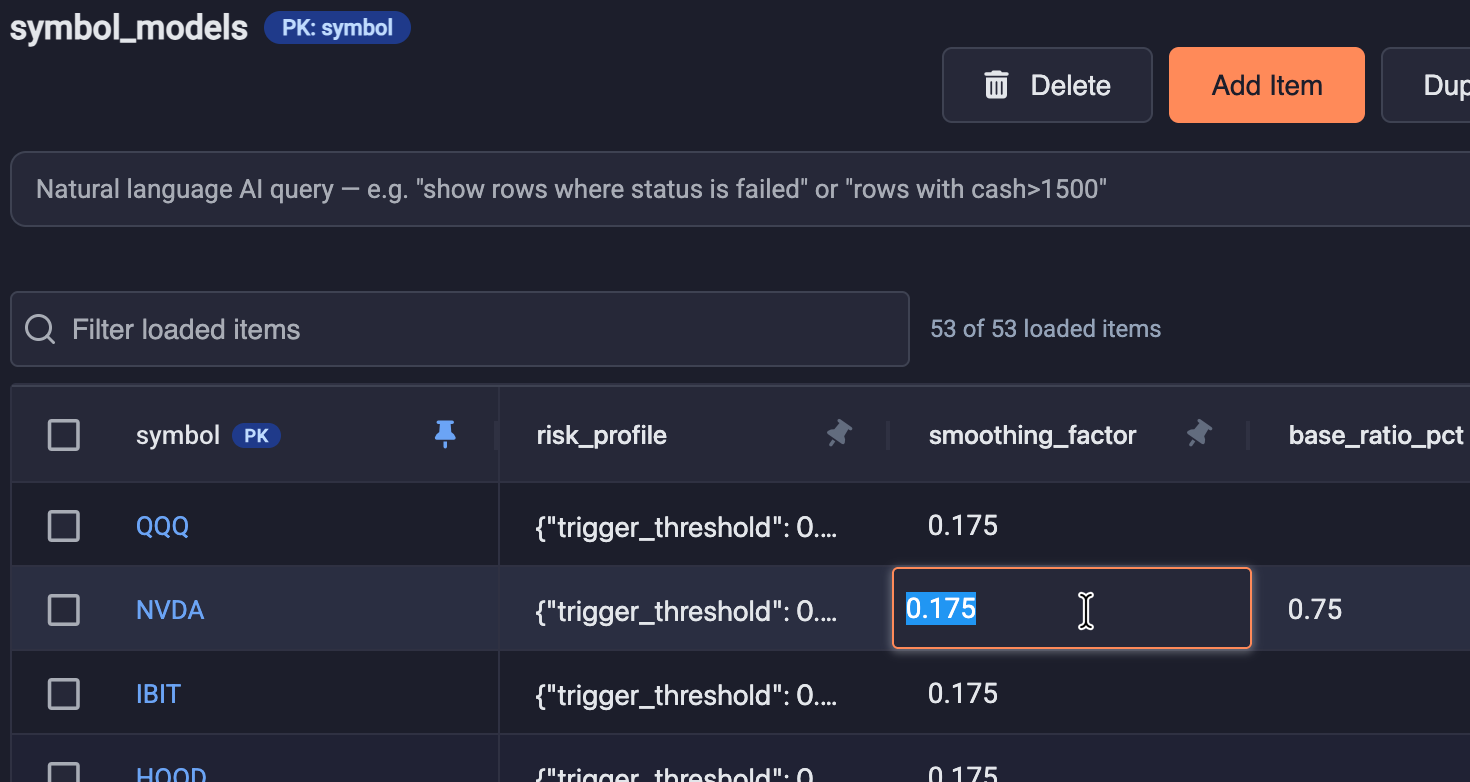Click the magnifier icon in filter box
Viewport: 1470px width, 782px height.
point(40,329)
